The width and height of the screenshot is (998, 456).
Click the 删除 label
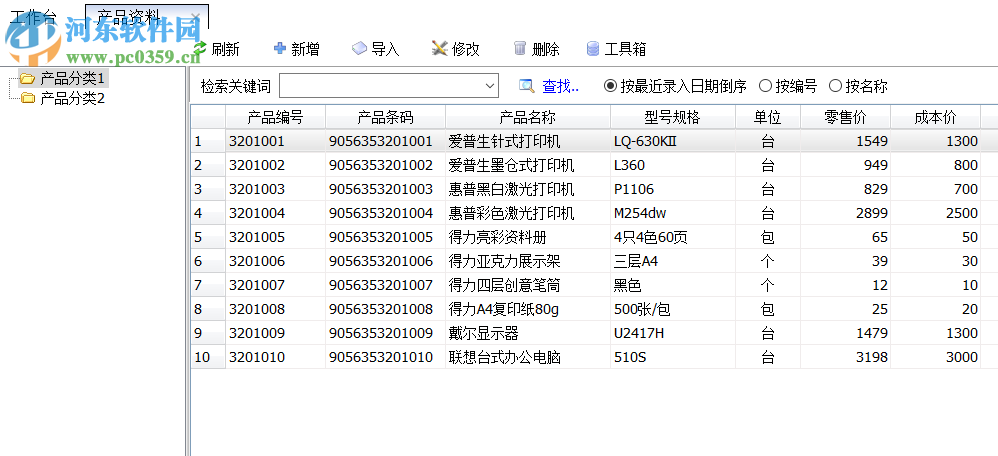[545, 49]
